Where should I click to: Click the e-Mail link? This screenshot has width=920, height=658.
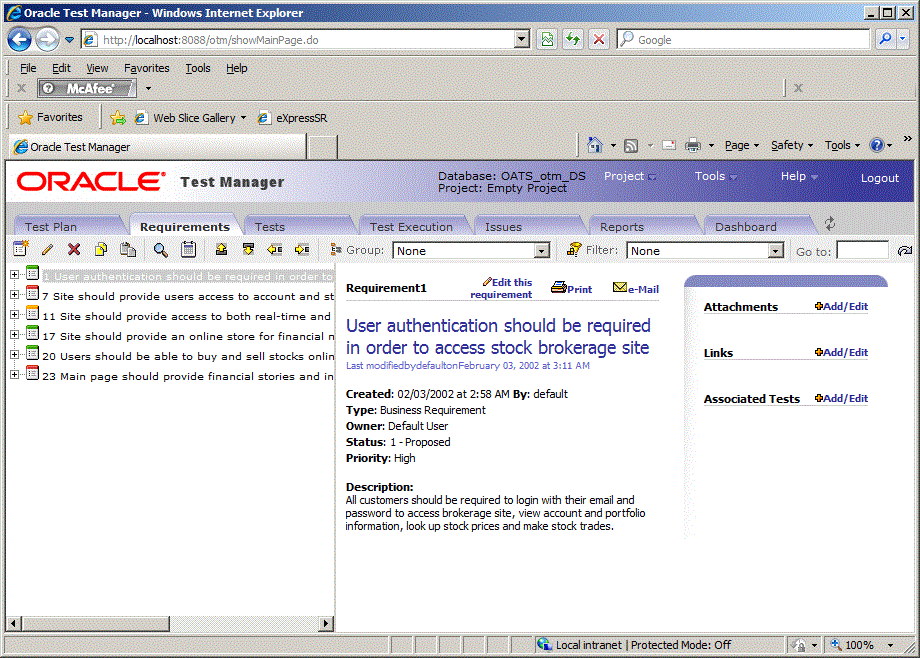tap(635, 288)
